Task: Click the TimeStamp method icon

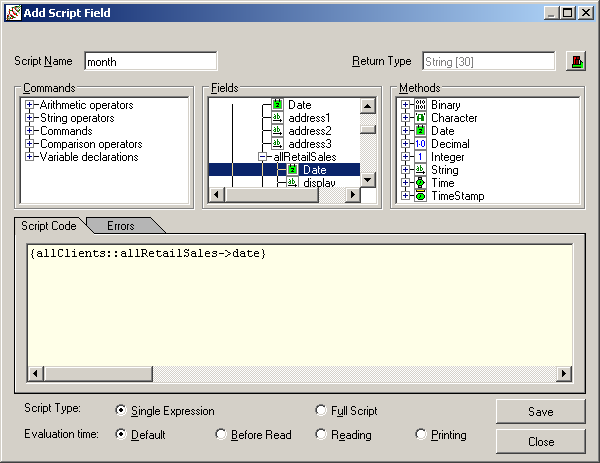Action: click(x=420, y=196)
